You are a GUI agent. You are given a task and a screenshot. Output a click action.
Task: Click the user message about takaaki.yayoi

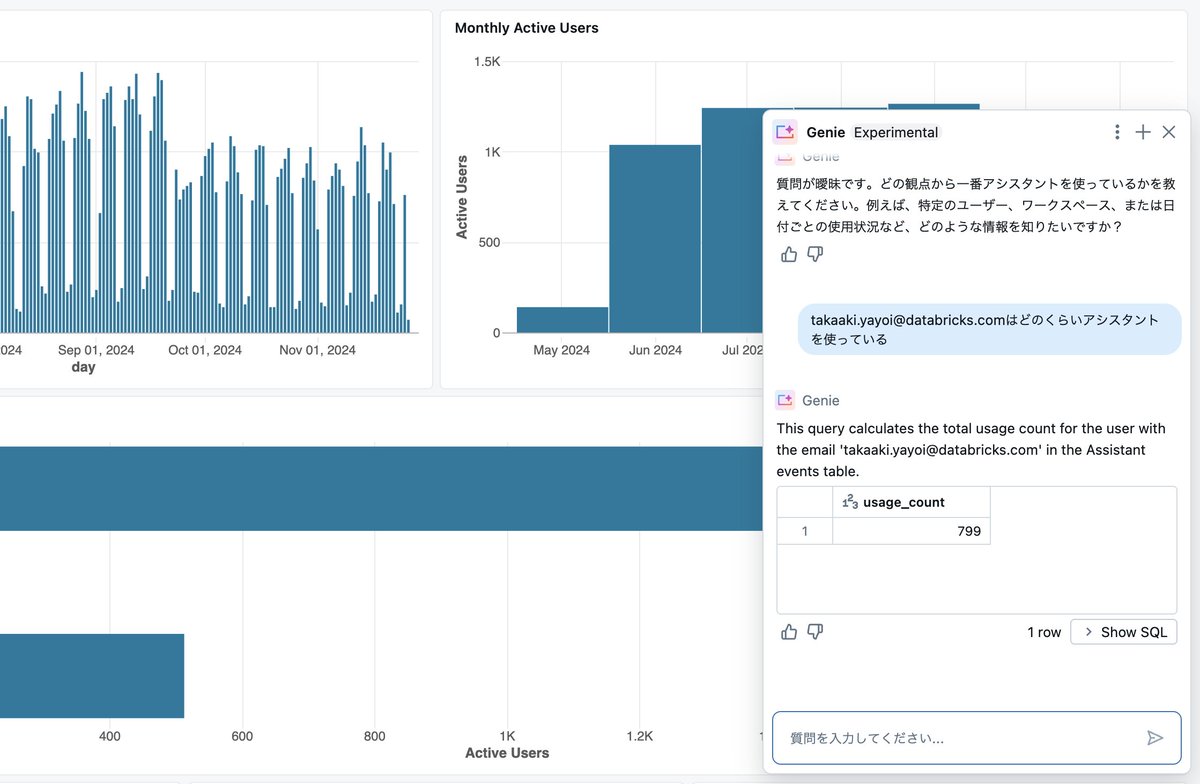coord(989,329)
